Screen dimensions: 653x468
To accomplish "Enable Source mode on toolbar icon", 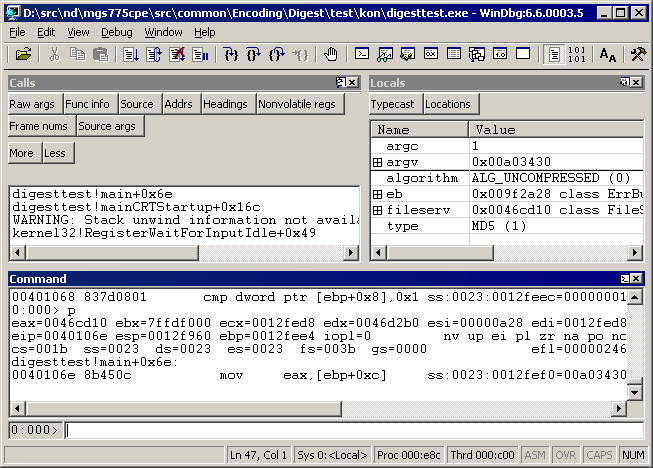I will [554, 55].
